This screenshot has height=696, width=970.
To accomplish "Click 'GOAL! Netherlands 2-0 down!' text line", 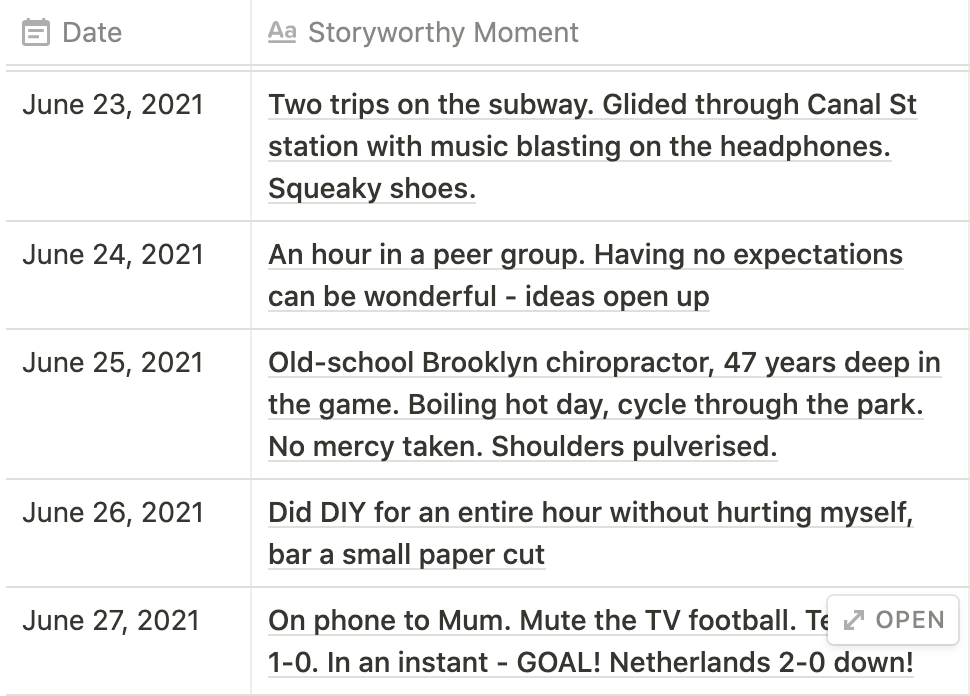I will tap(715, 663).
